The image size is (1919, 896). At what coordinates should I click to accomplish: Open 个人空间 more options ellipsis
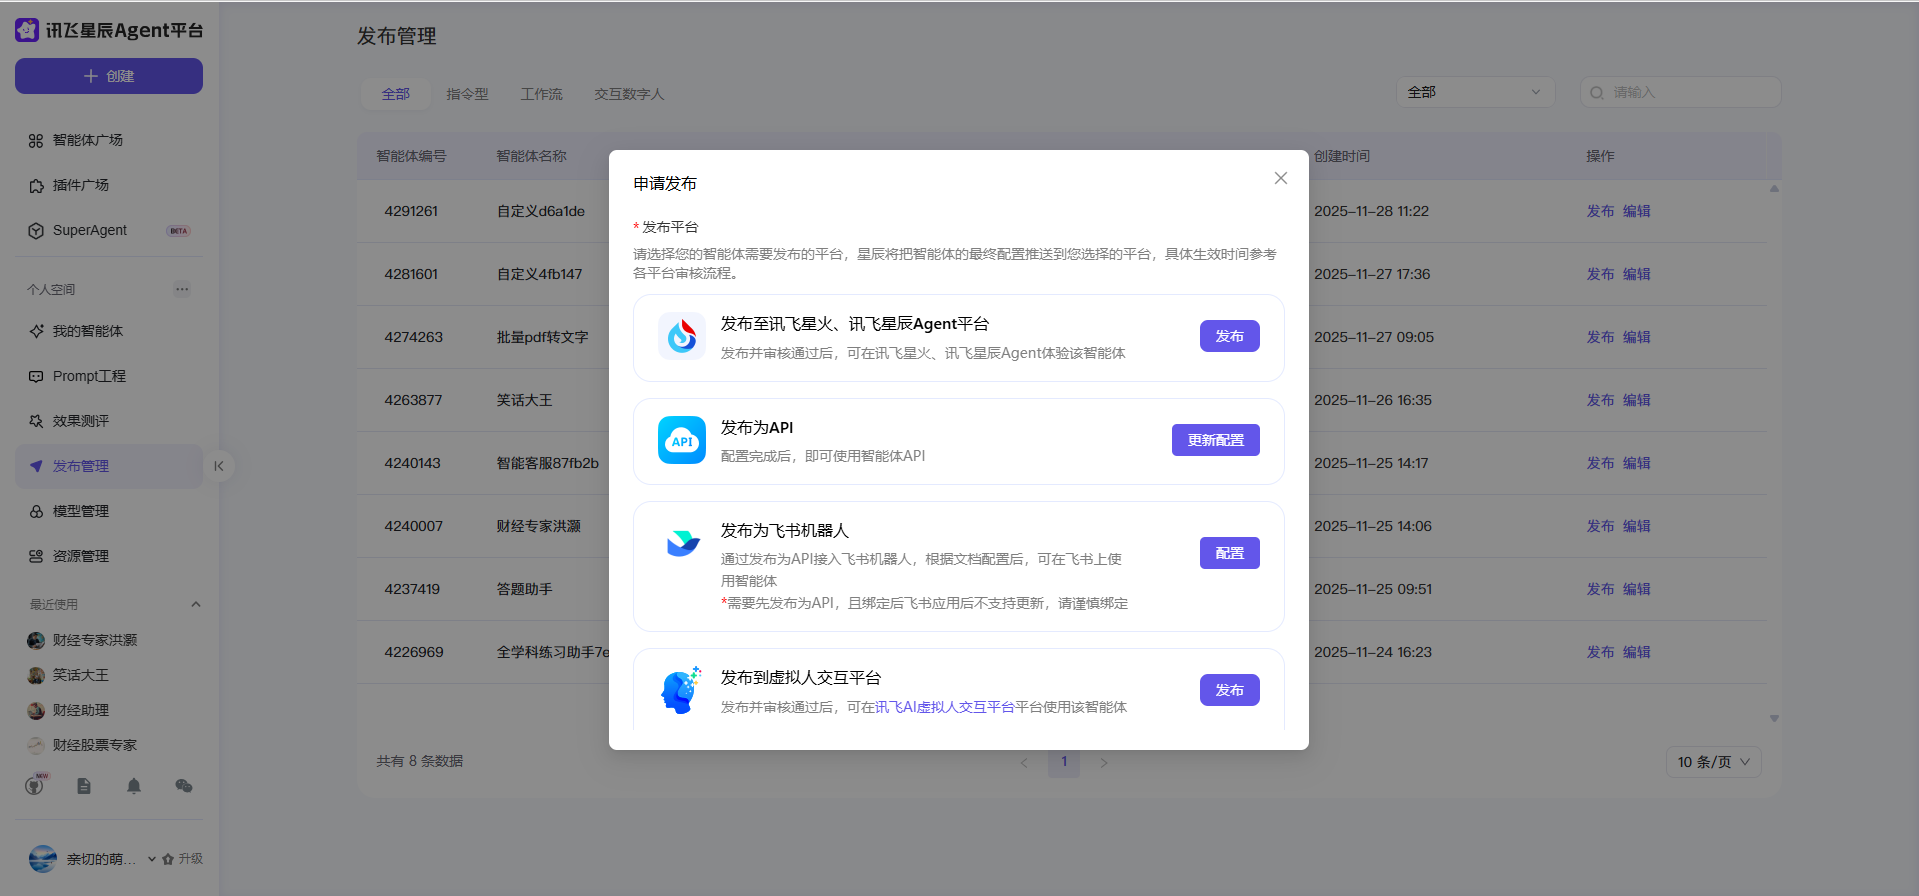(x=182, y=289)
